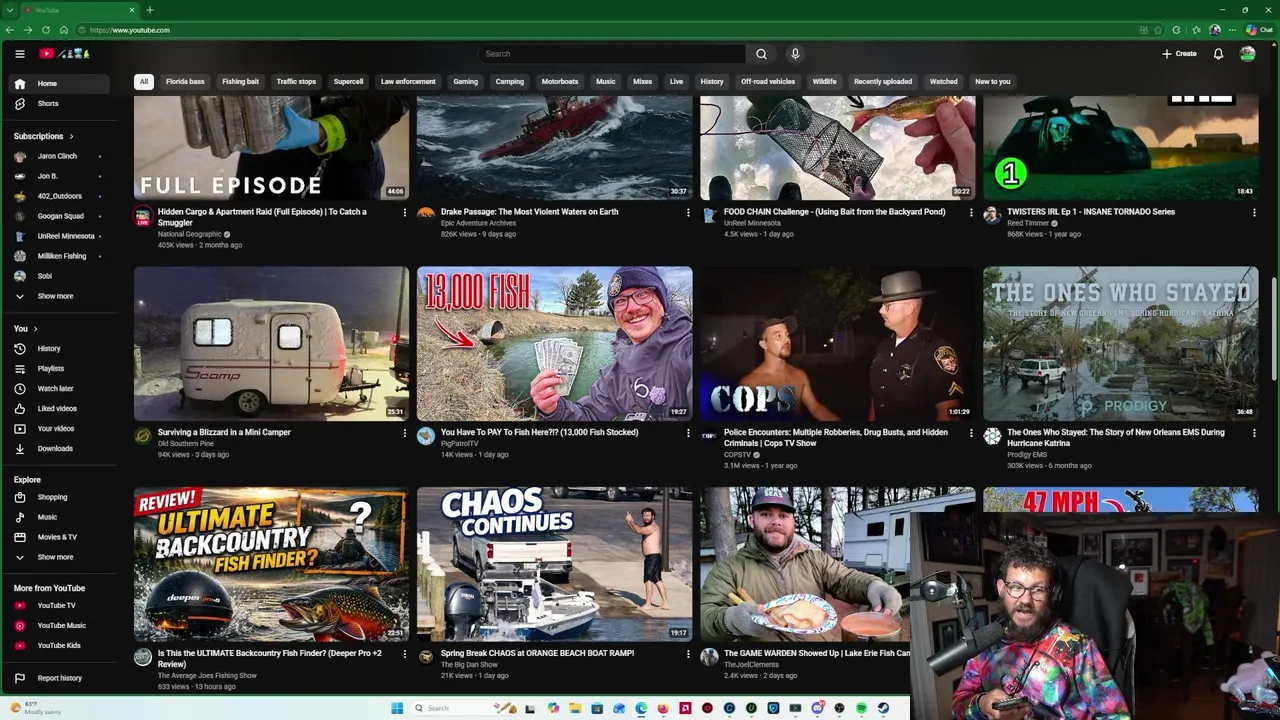Image resolution: width=1280 pixels, height=720 pixels.
Task: Start voice search with the microphone icon
Action: 795,54
